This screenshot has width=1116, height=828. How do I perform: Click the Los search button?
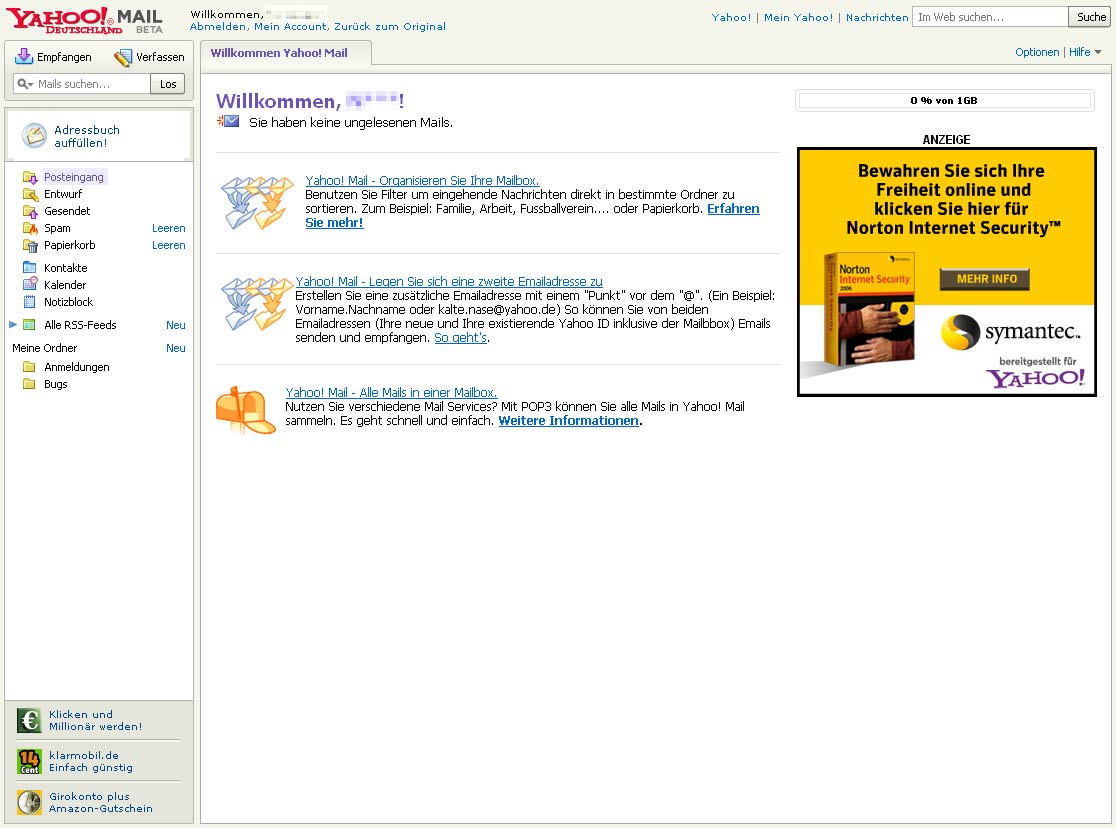[168, 84]
